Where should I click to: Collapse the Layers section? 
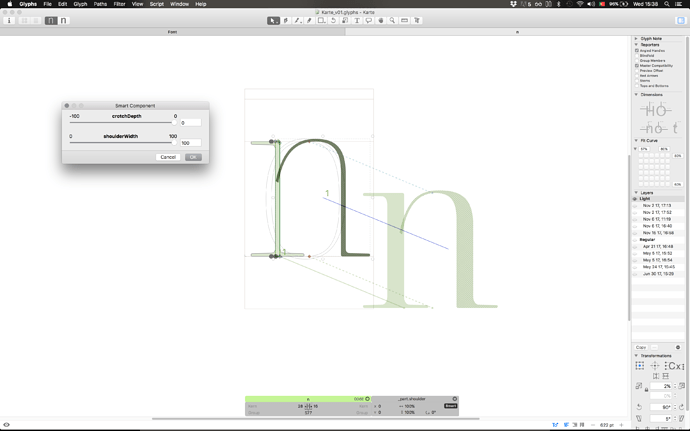point(636,193)
